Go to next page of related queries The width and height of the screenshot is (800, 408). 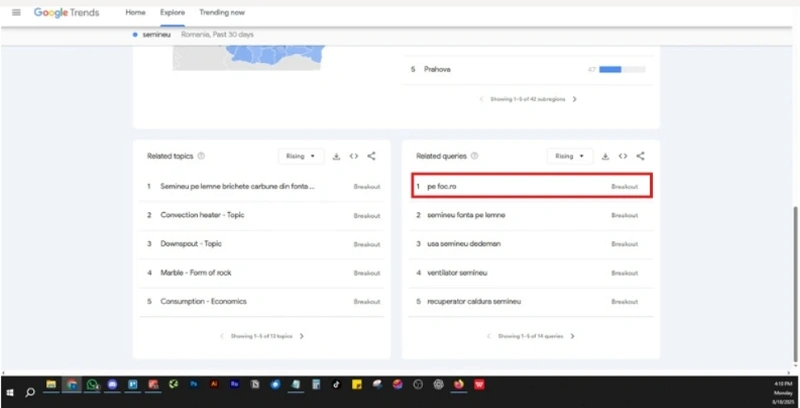(x=572, y=336)
